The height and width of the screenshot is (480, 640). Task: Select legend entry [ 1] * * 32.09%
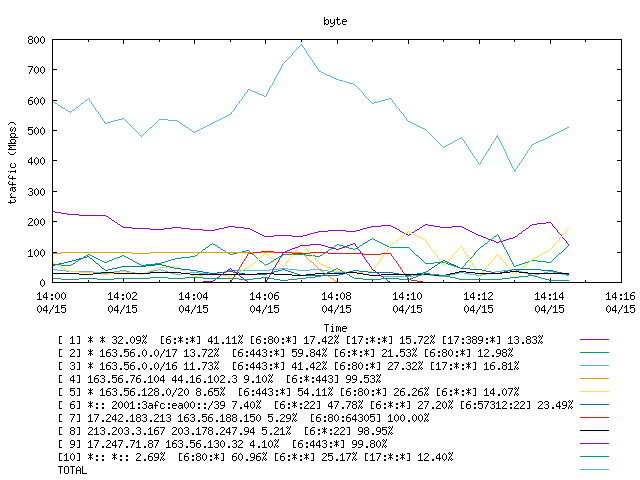coord(300,340)
